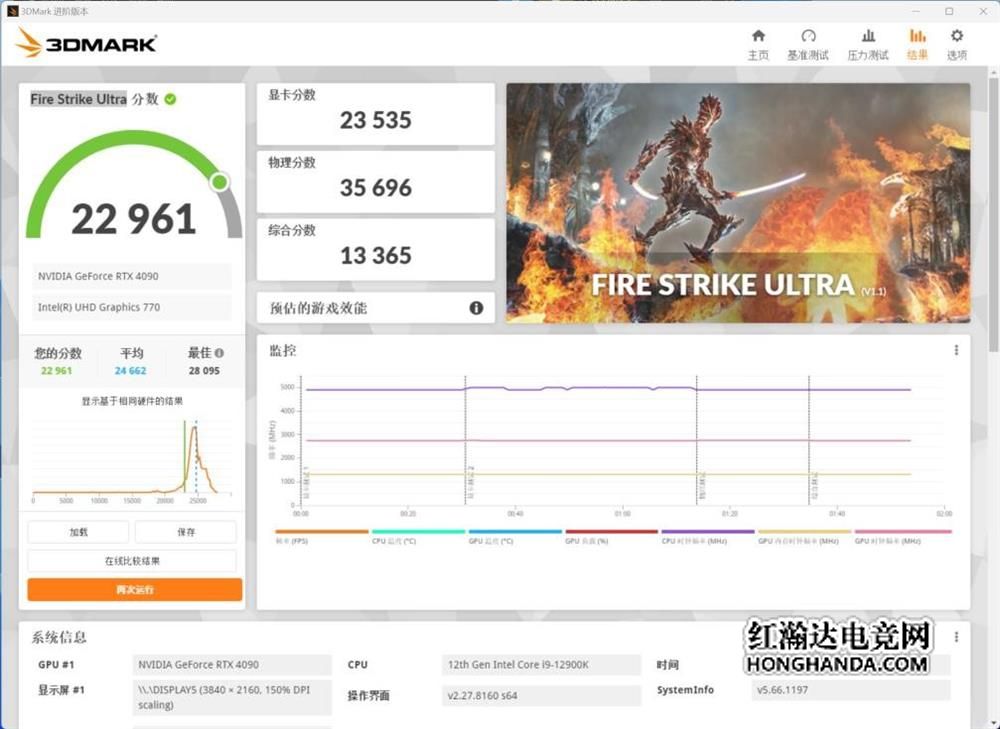Toggle the yellow GPU (MHz) legend entry
This screenshot has width=1000, height=729.
pos(804,536)
